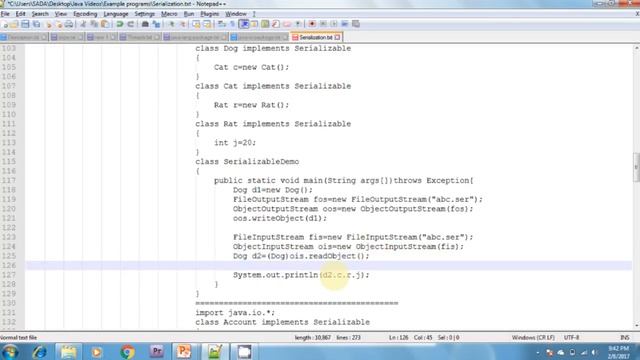
Task: Click the Zoom In toolbar icon
Action: tap(172, 24)
